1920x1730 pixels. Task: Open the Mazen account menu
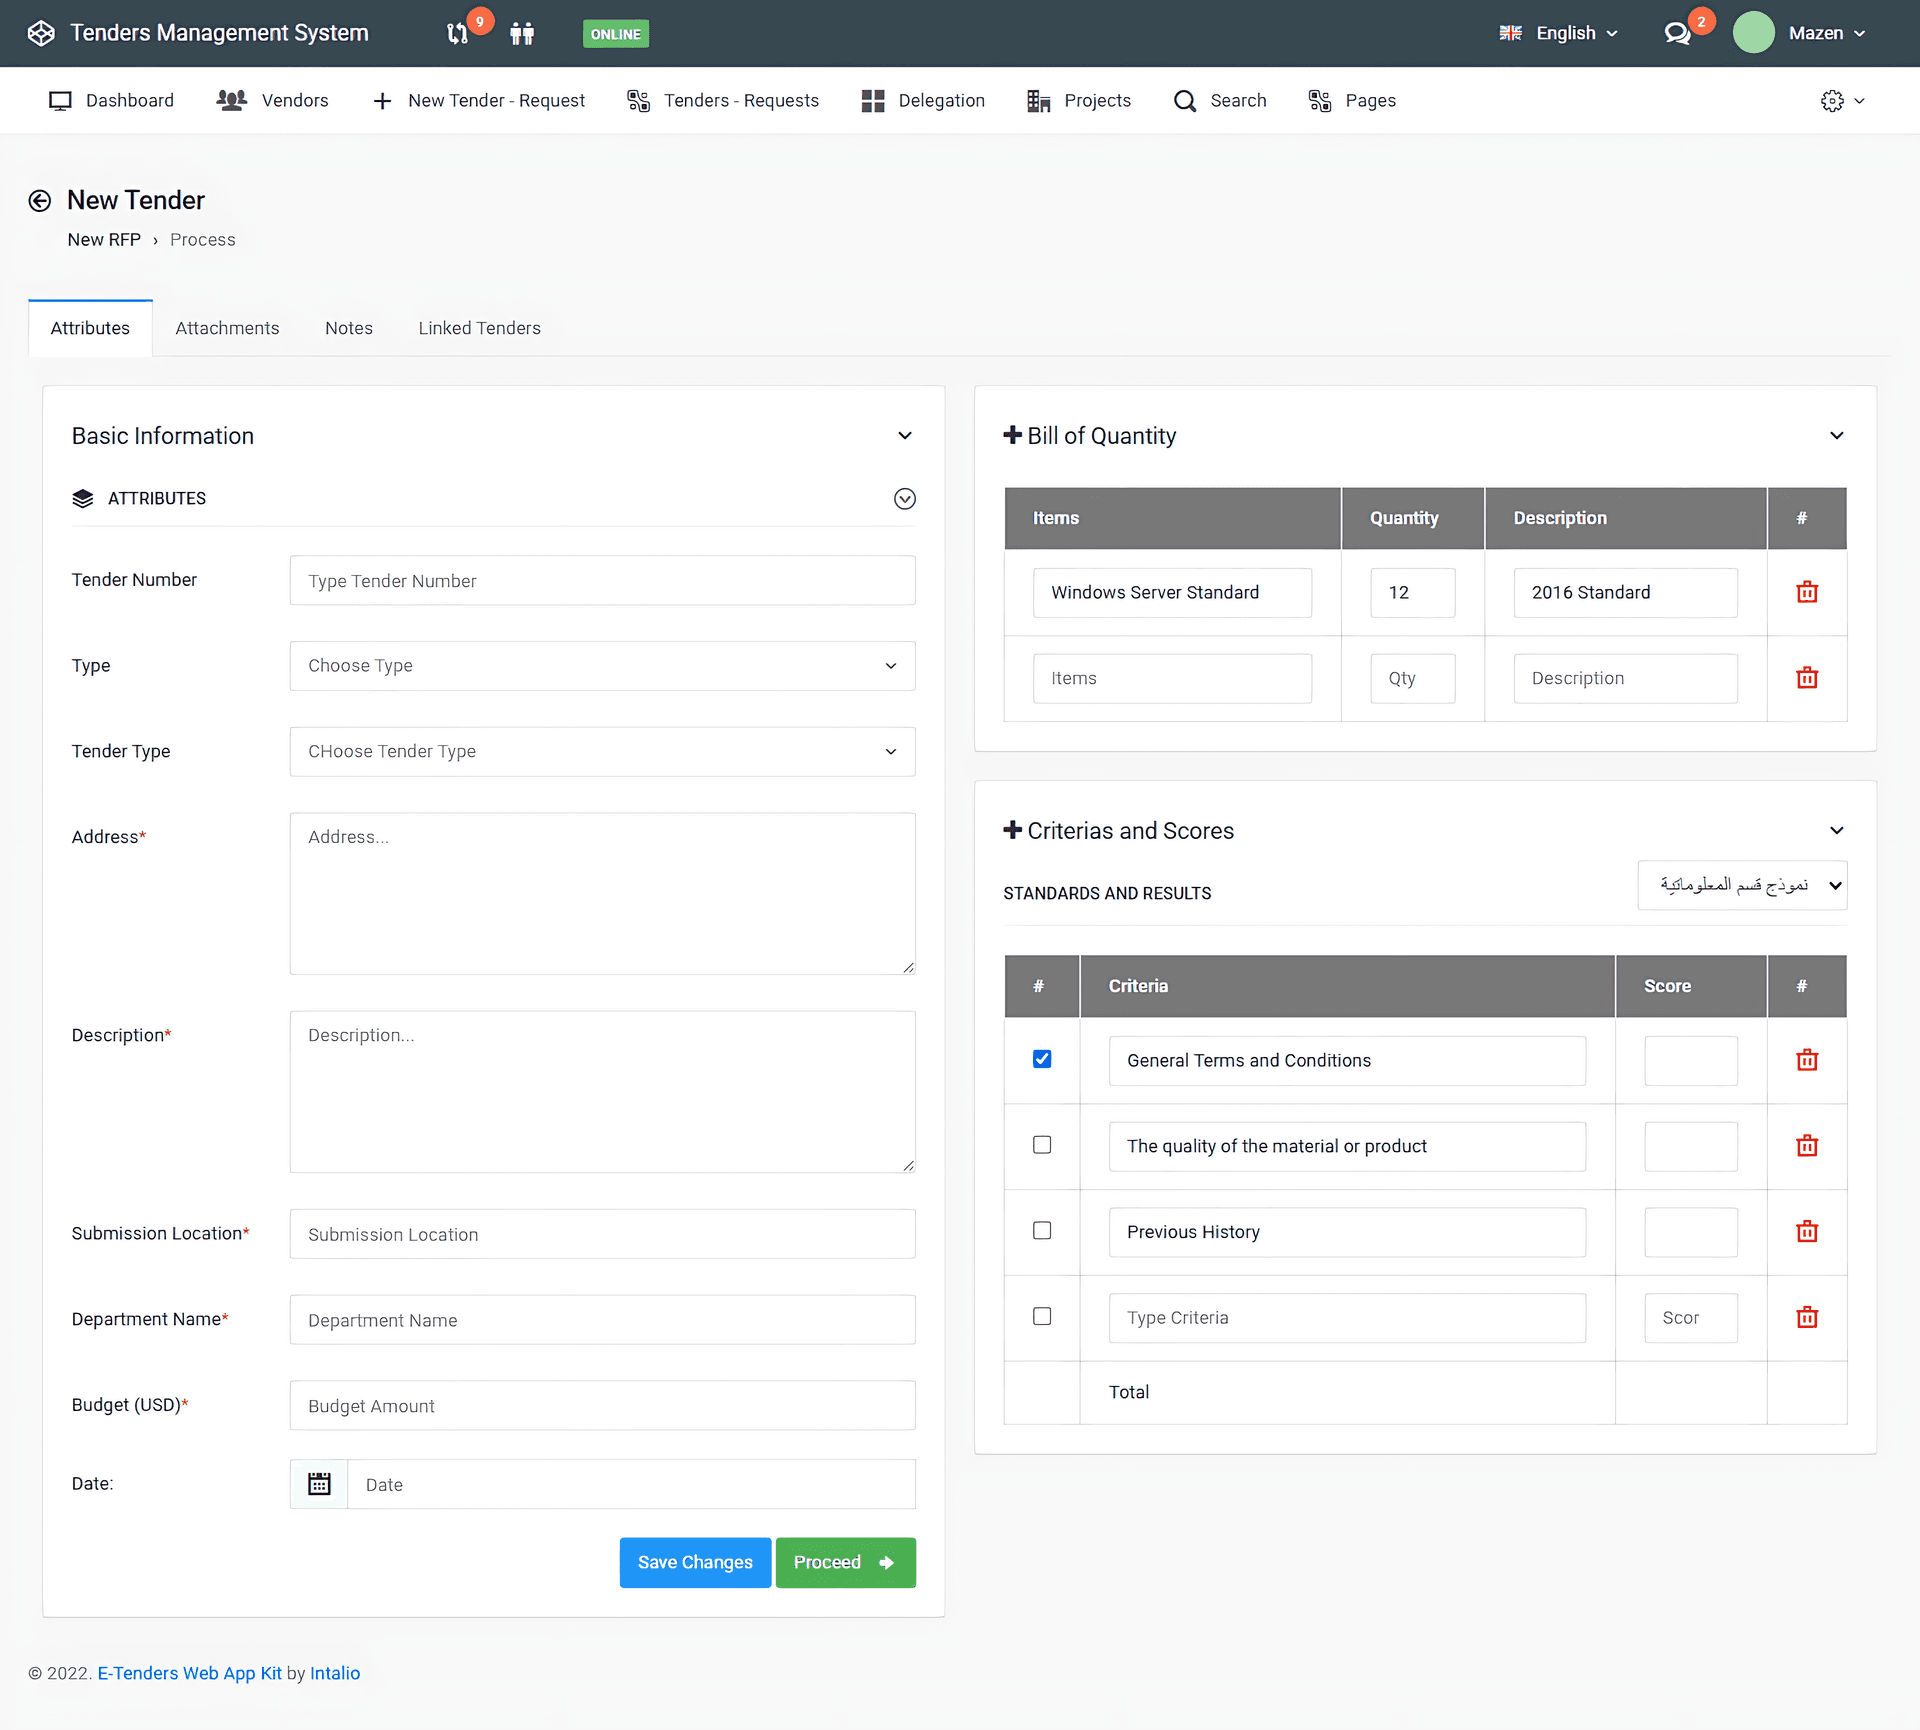(x=1828, y=33)
